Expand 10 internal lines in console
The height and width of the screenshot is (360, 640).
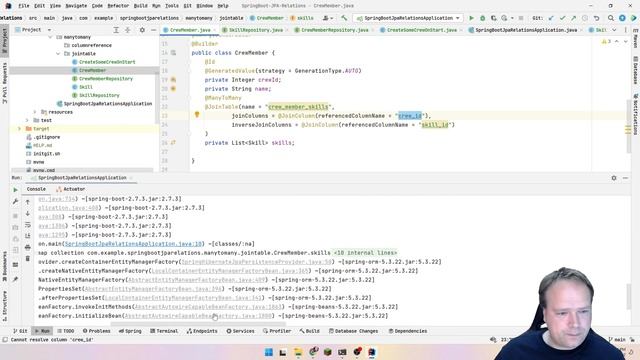coord(365,253)
